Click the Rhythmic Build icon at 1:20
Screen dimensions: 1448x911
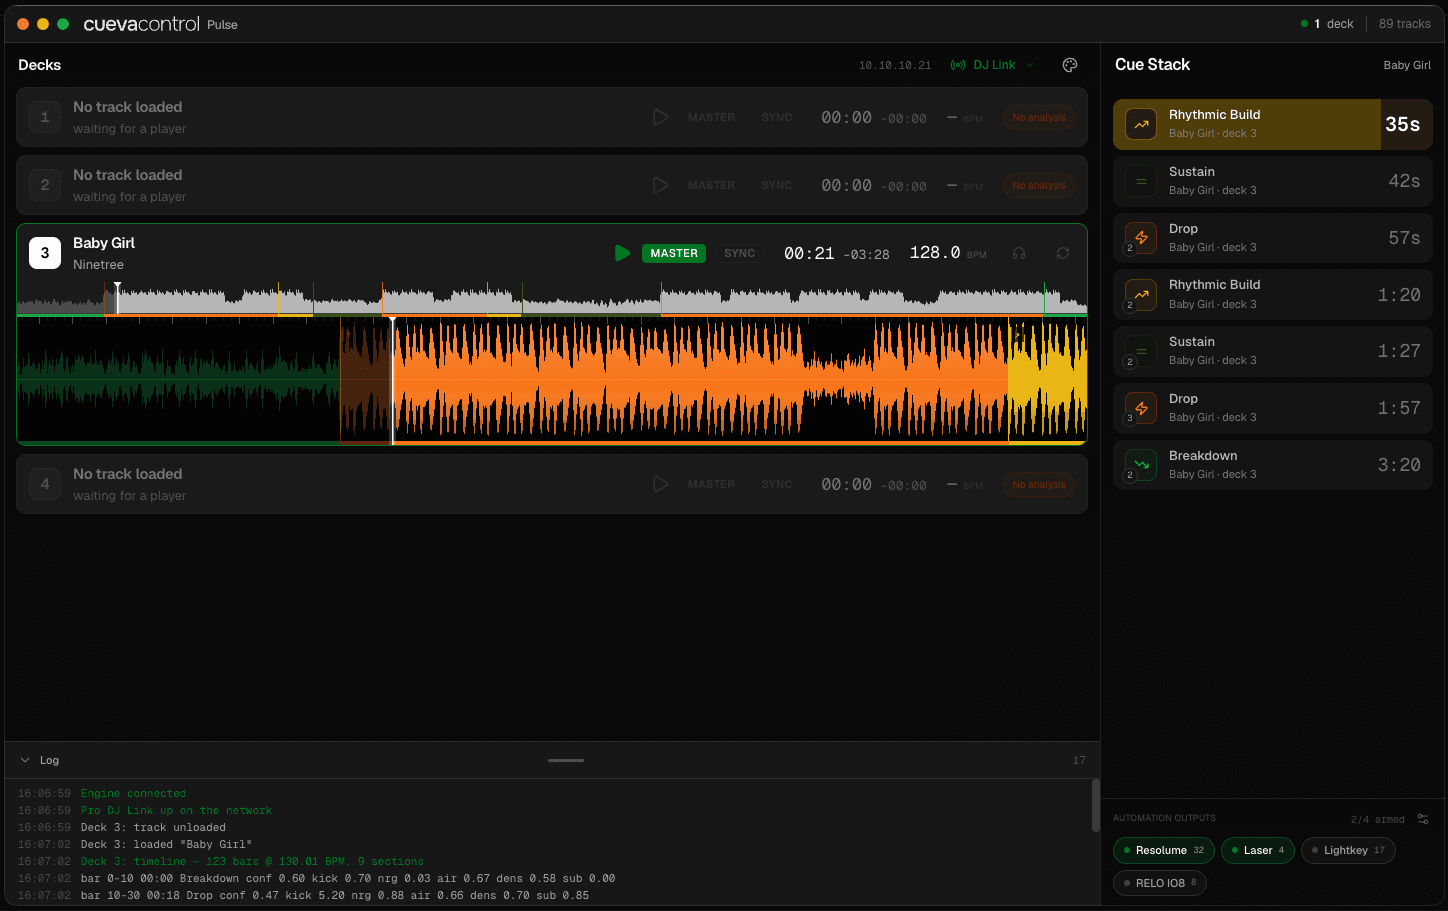1141,294
